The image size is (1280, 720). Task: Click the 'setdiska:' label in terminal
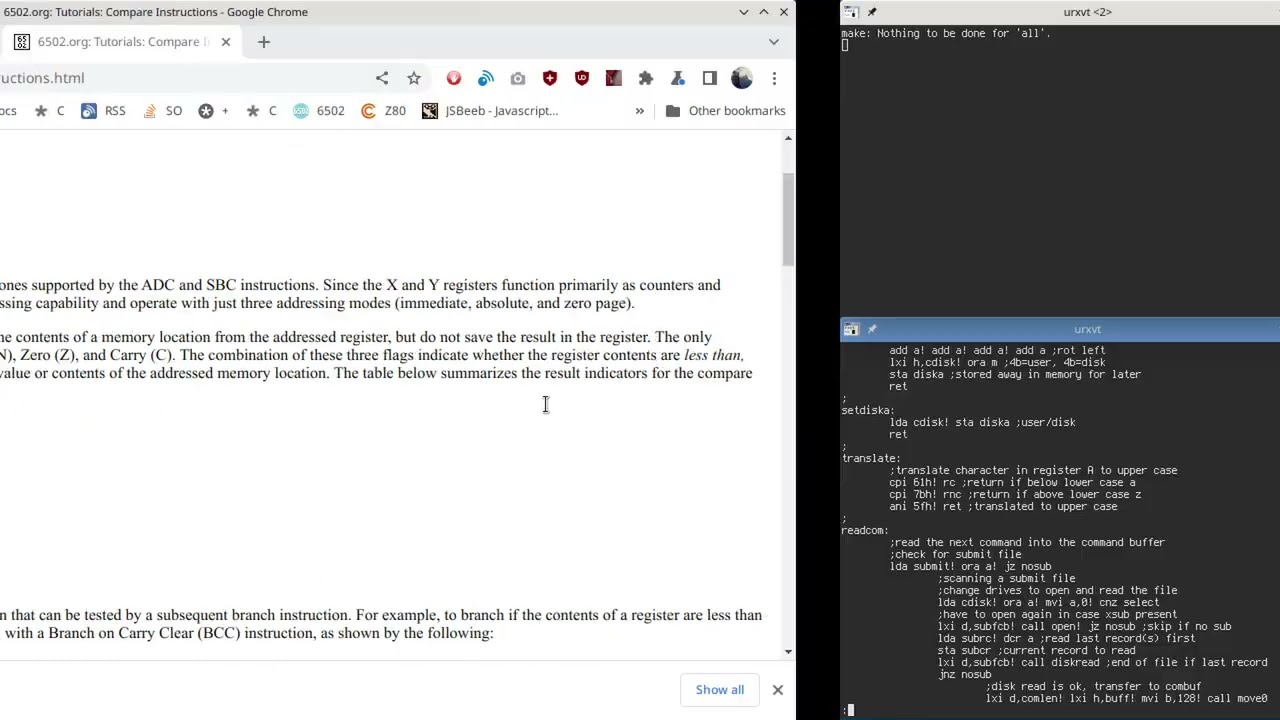click(868, 410)
